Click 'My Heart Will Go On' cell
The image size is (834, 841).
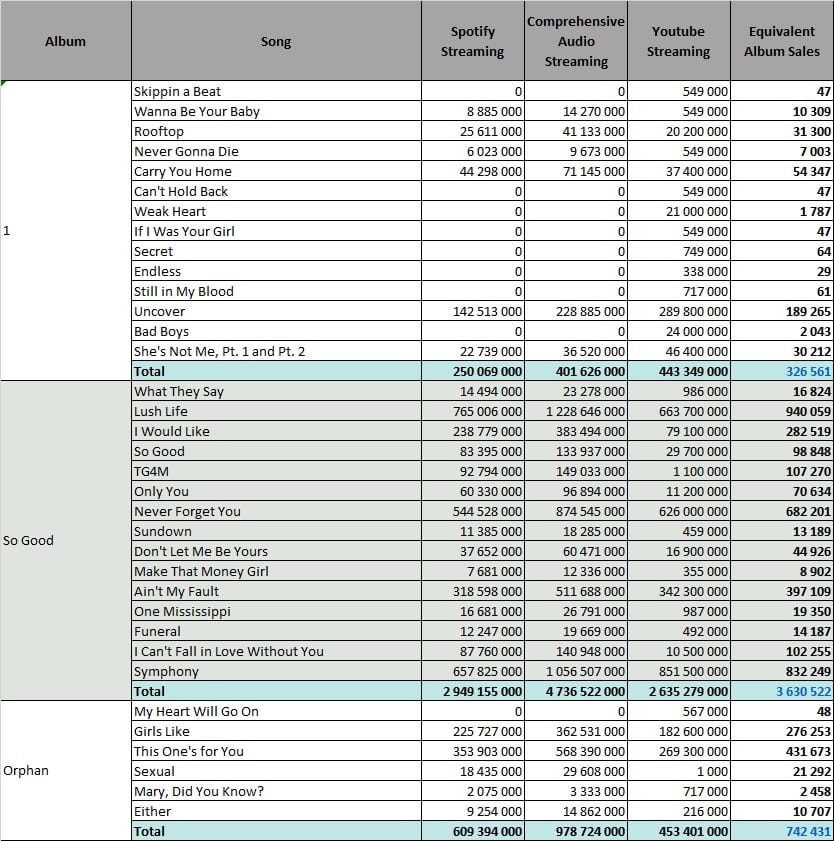click(276, 711)
